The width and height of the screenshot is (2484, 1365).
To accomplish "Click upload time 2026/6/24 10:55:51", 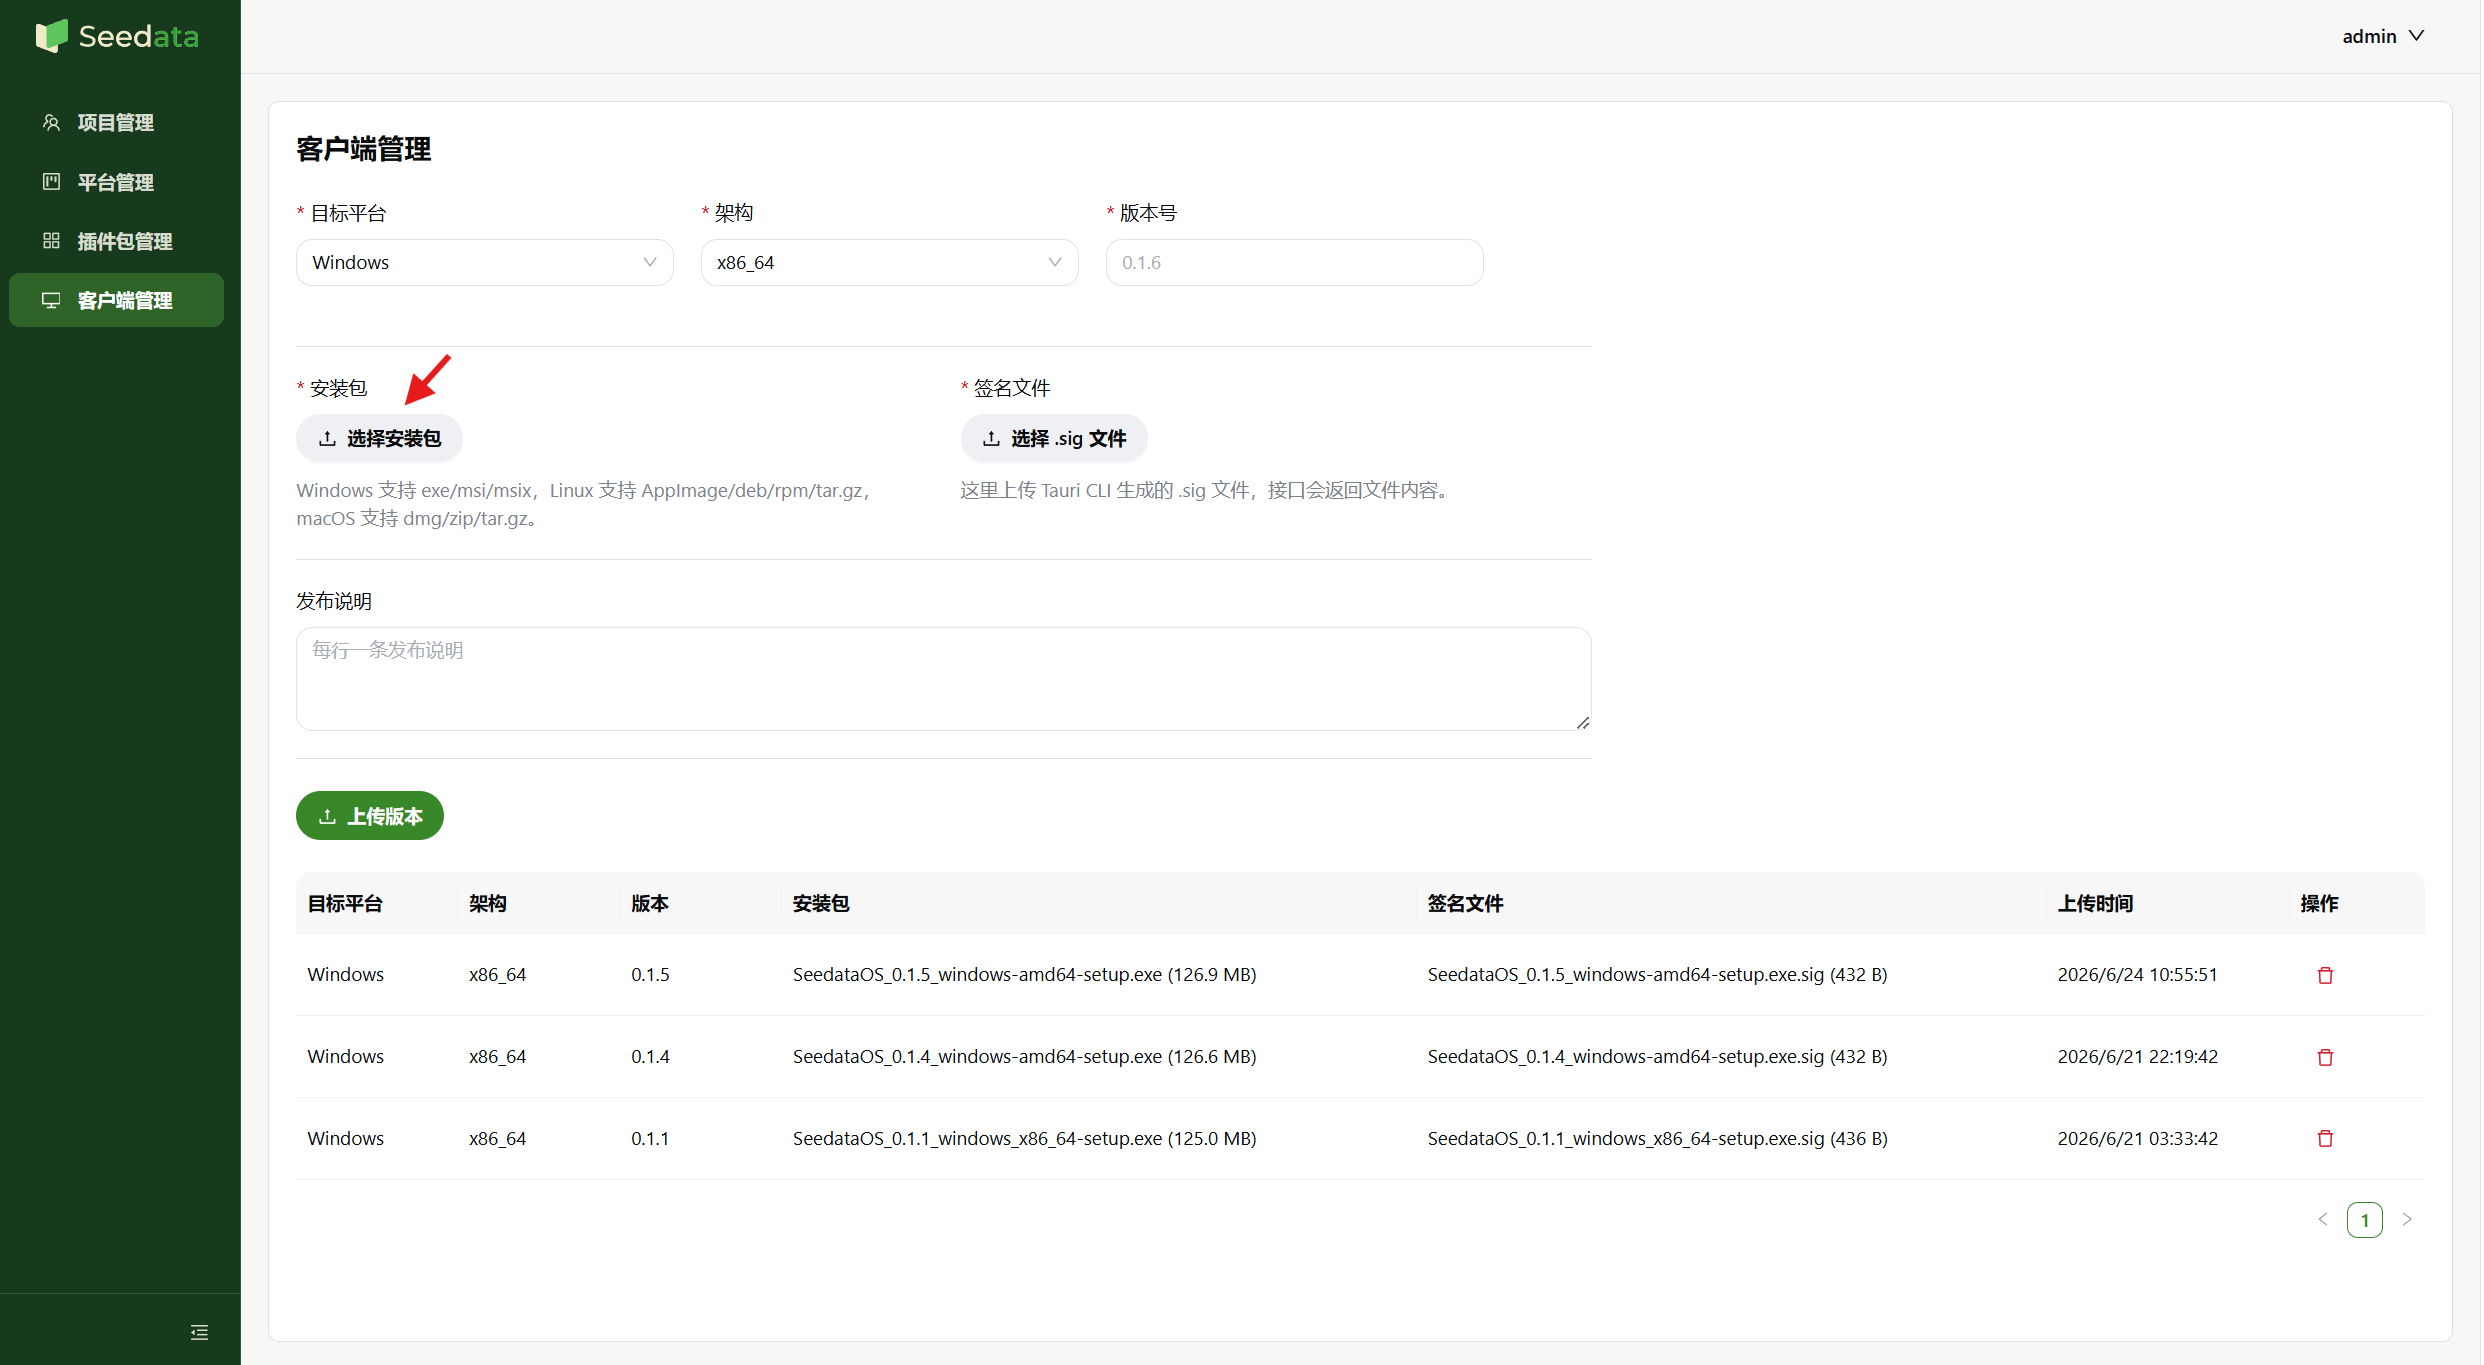I will pos(2137,974).
